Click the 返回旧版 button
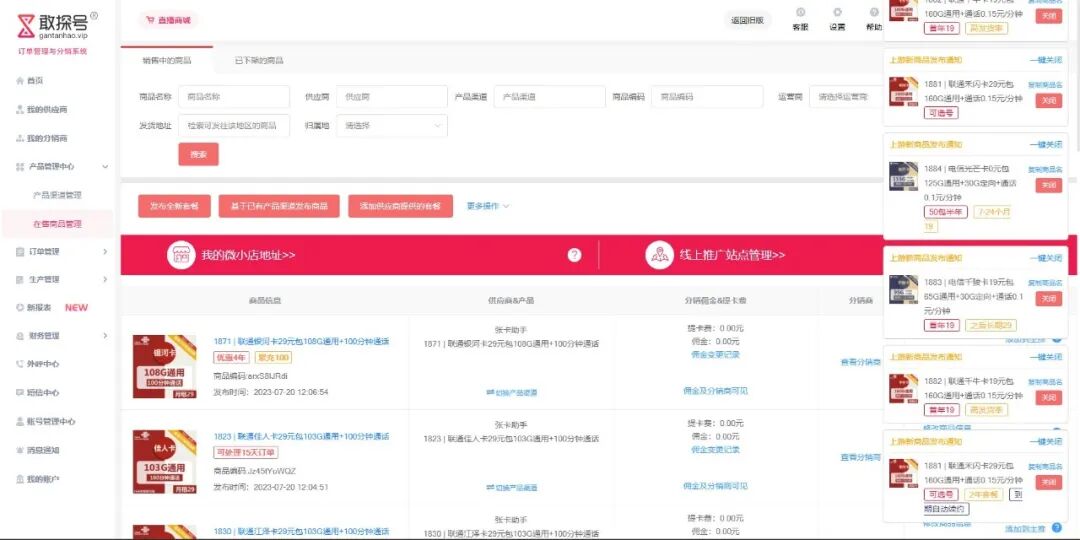The height and width of the screenshot is (540, 1080). click(747, 21)
